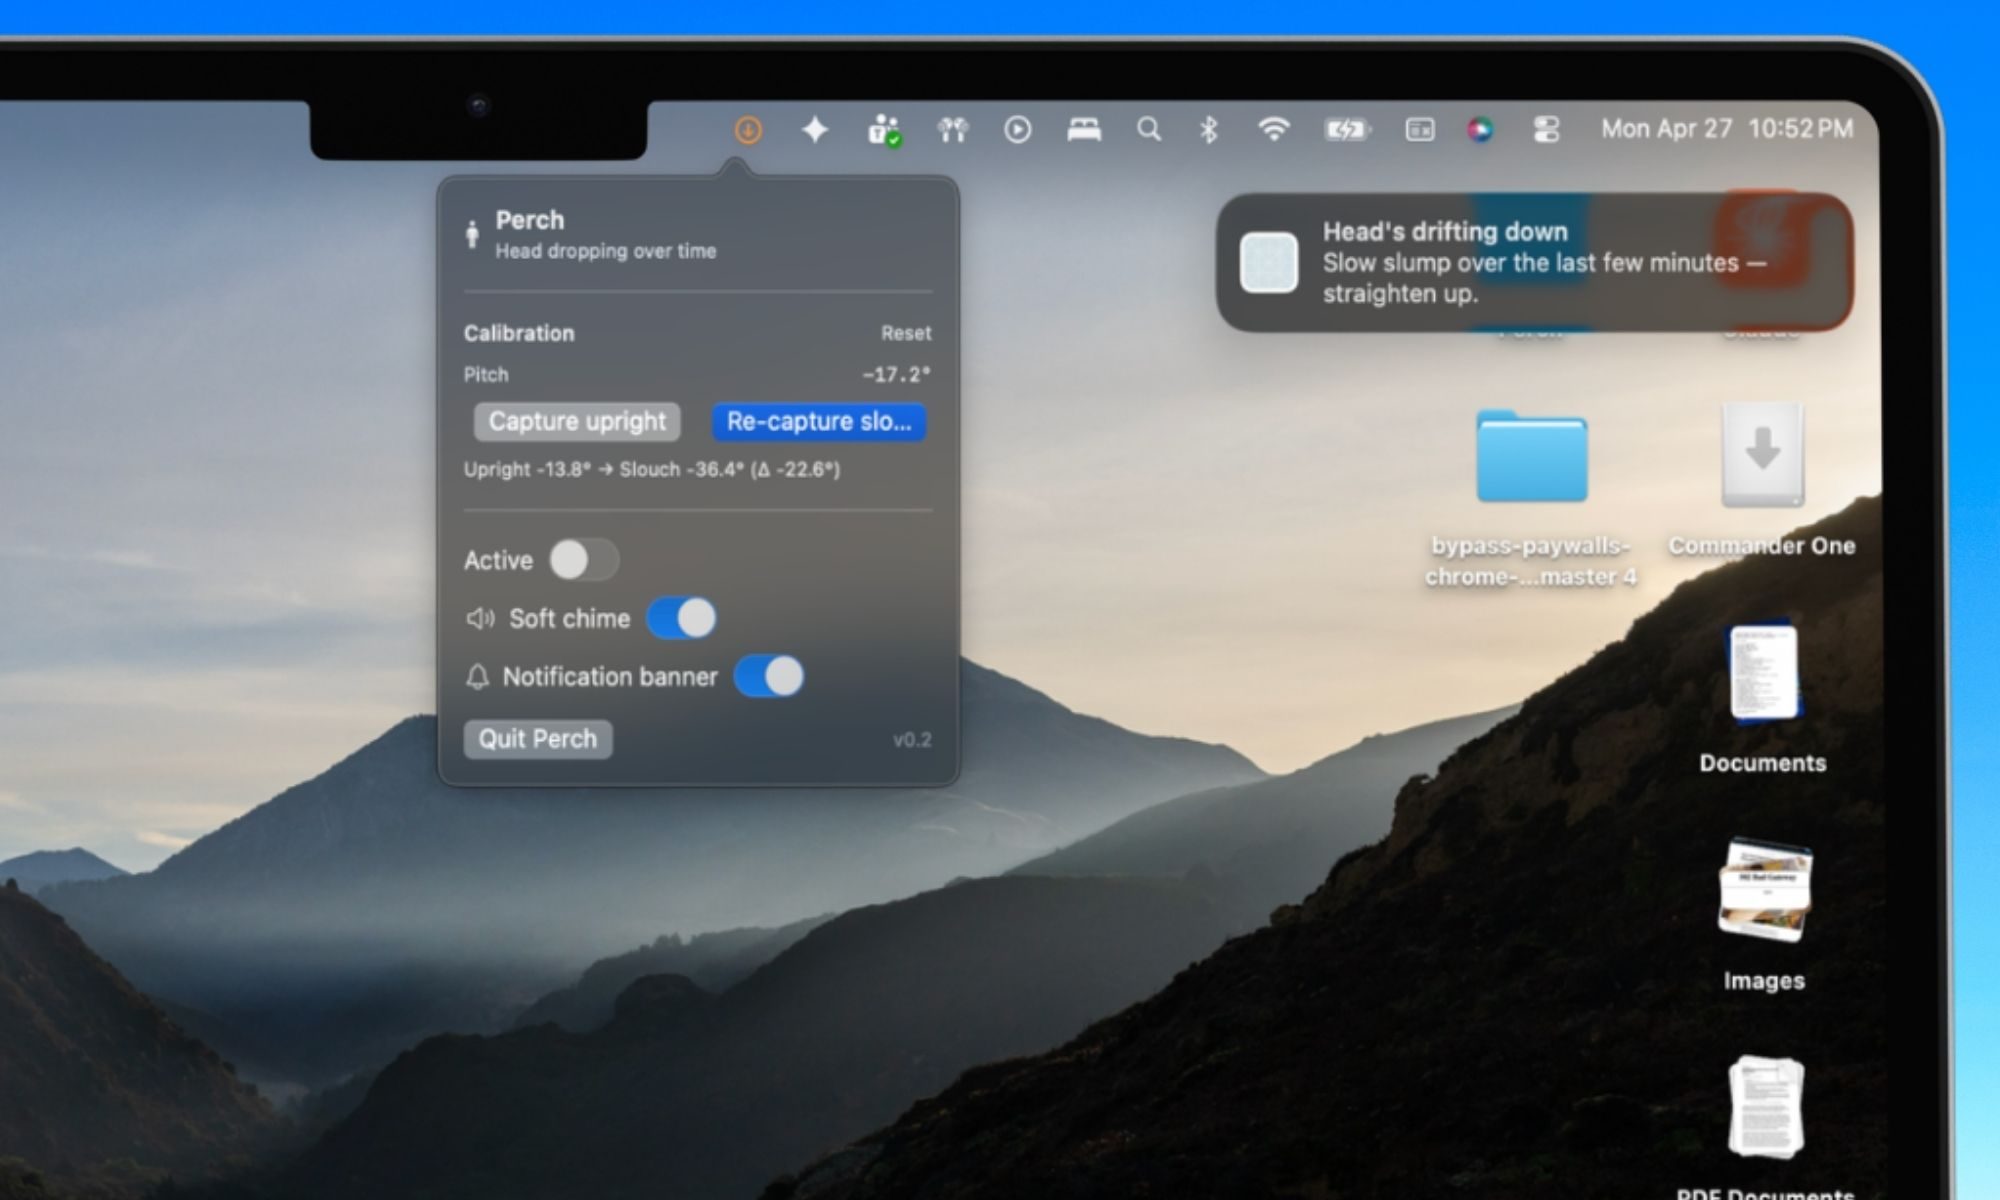
Task: Click the speaker icon next to Soft chime
Action: click(480, 619)
